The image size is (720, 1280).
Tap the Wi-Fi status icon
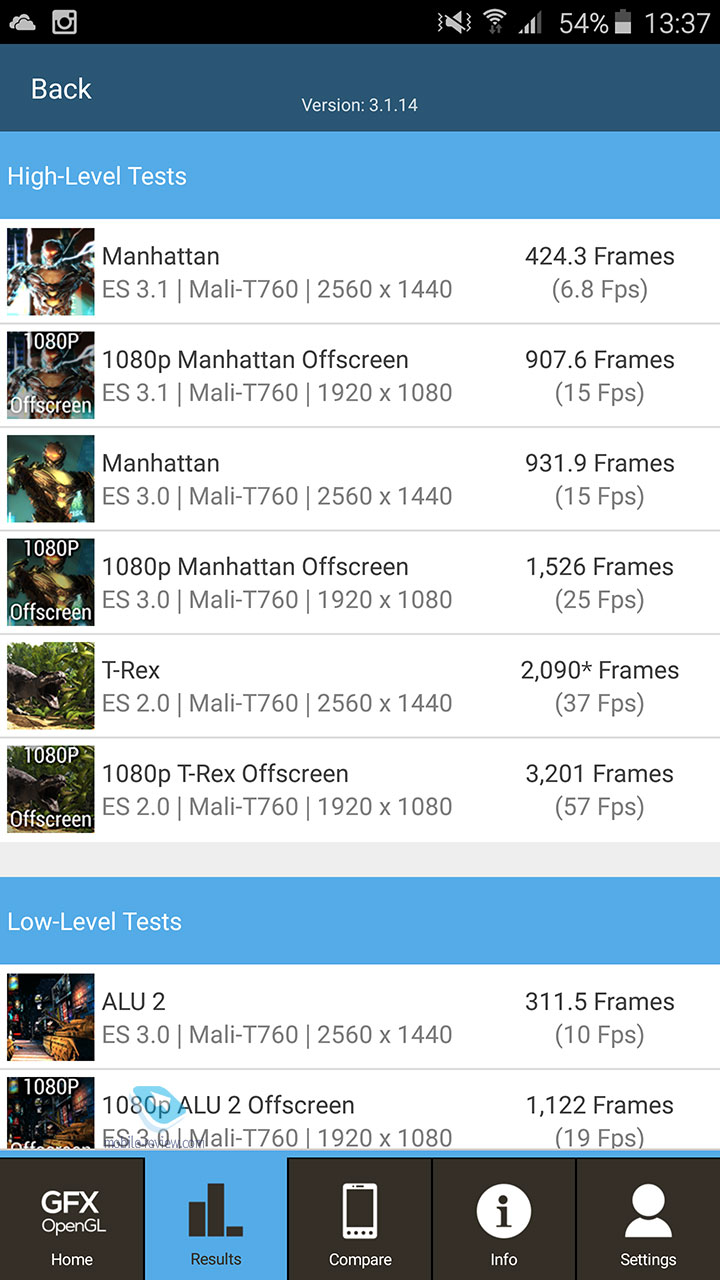pos(494,22)
